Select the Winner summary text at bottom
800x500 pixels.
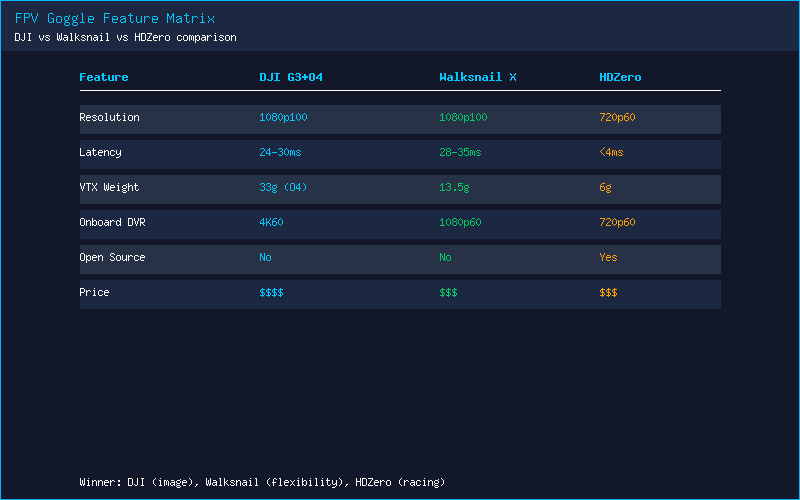coord(262,482)
